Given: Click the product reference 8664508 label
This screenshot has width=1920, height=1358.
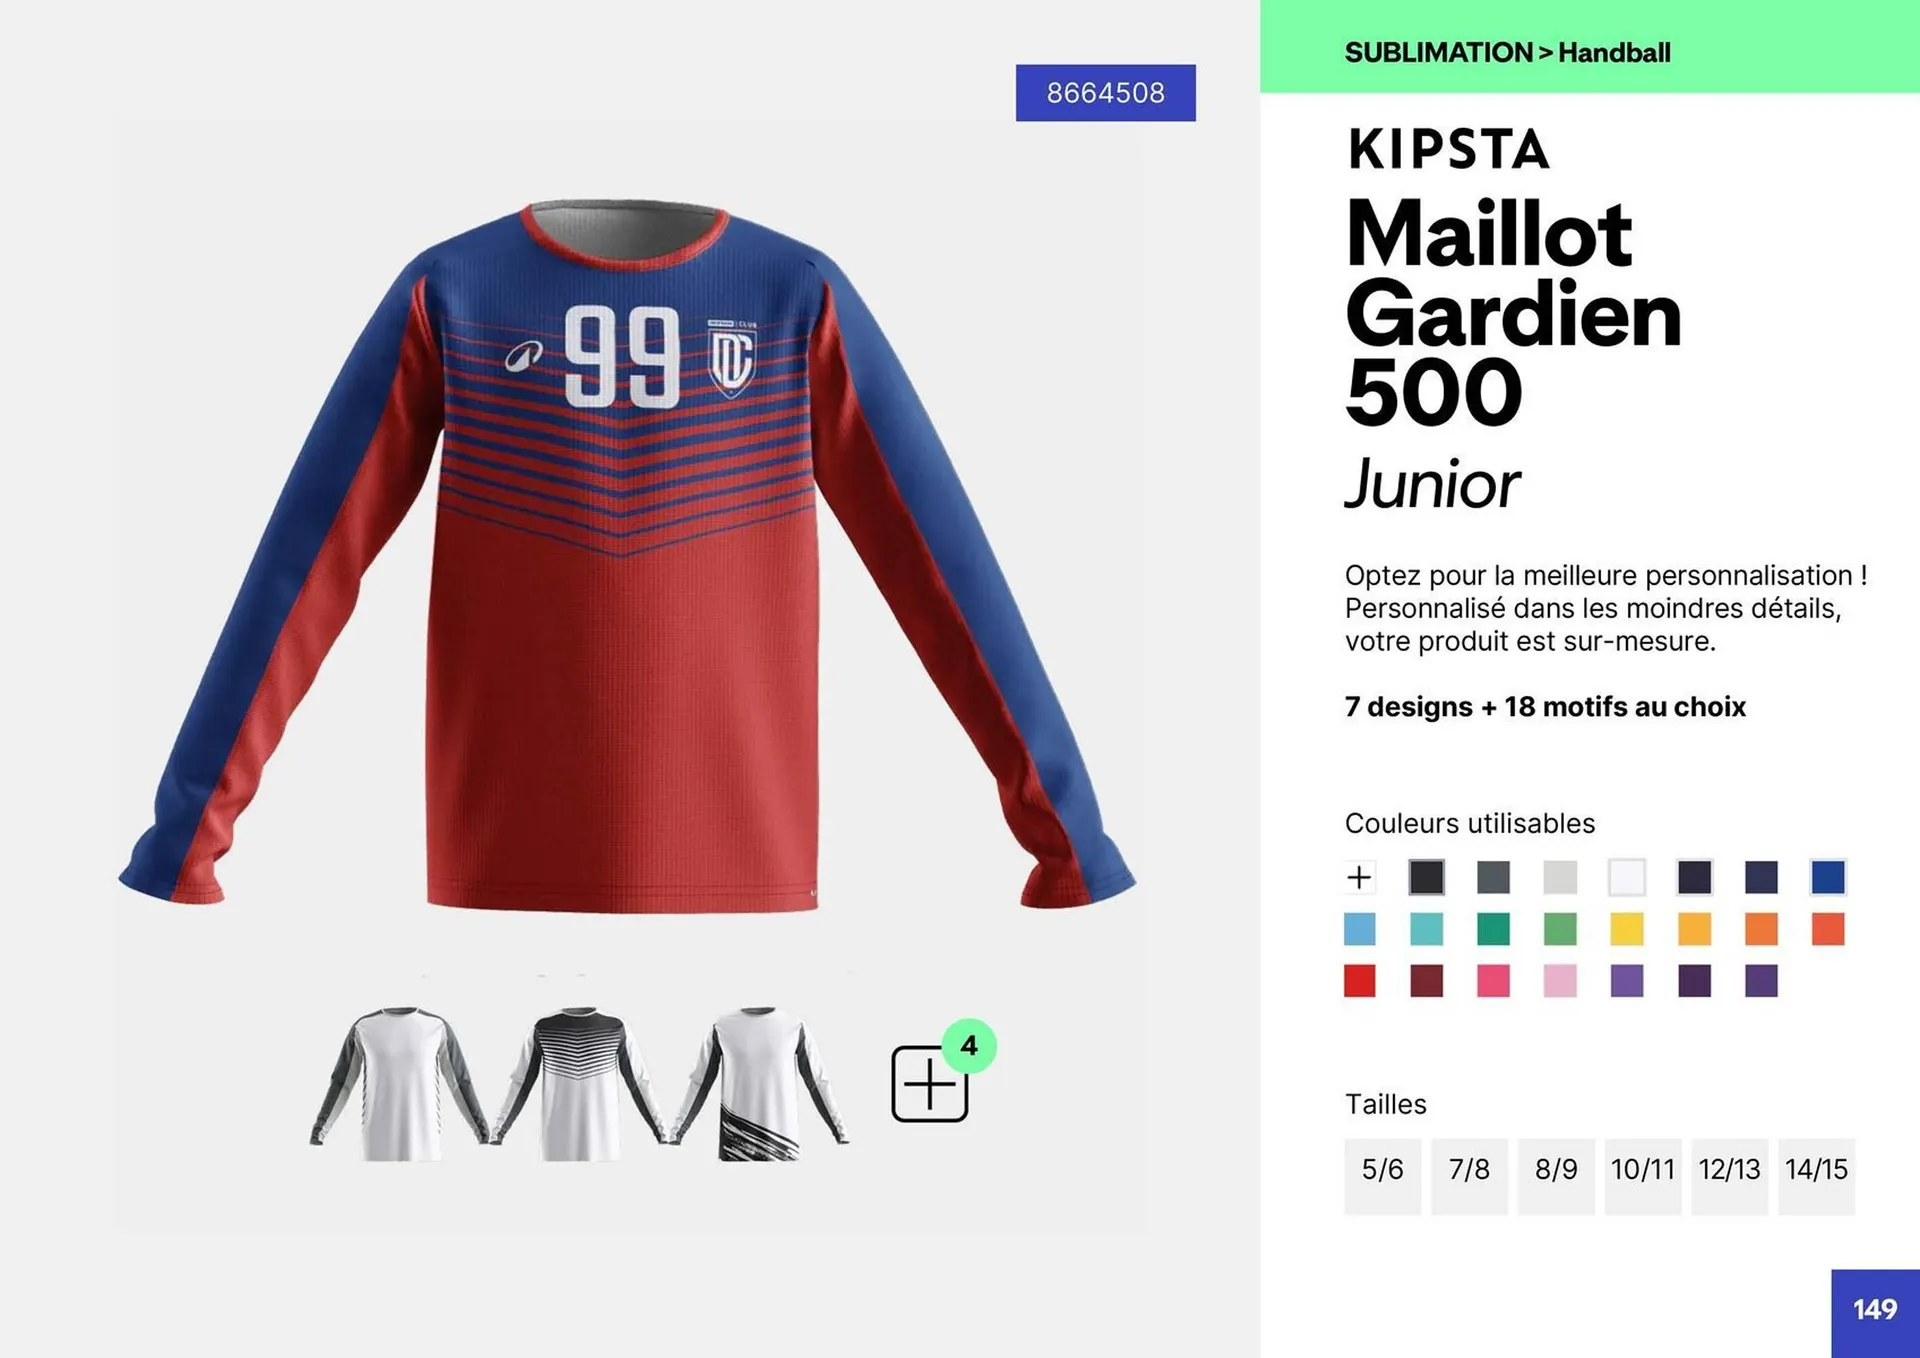Looking at the screenshot, I should 1106,93.
